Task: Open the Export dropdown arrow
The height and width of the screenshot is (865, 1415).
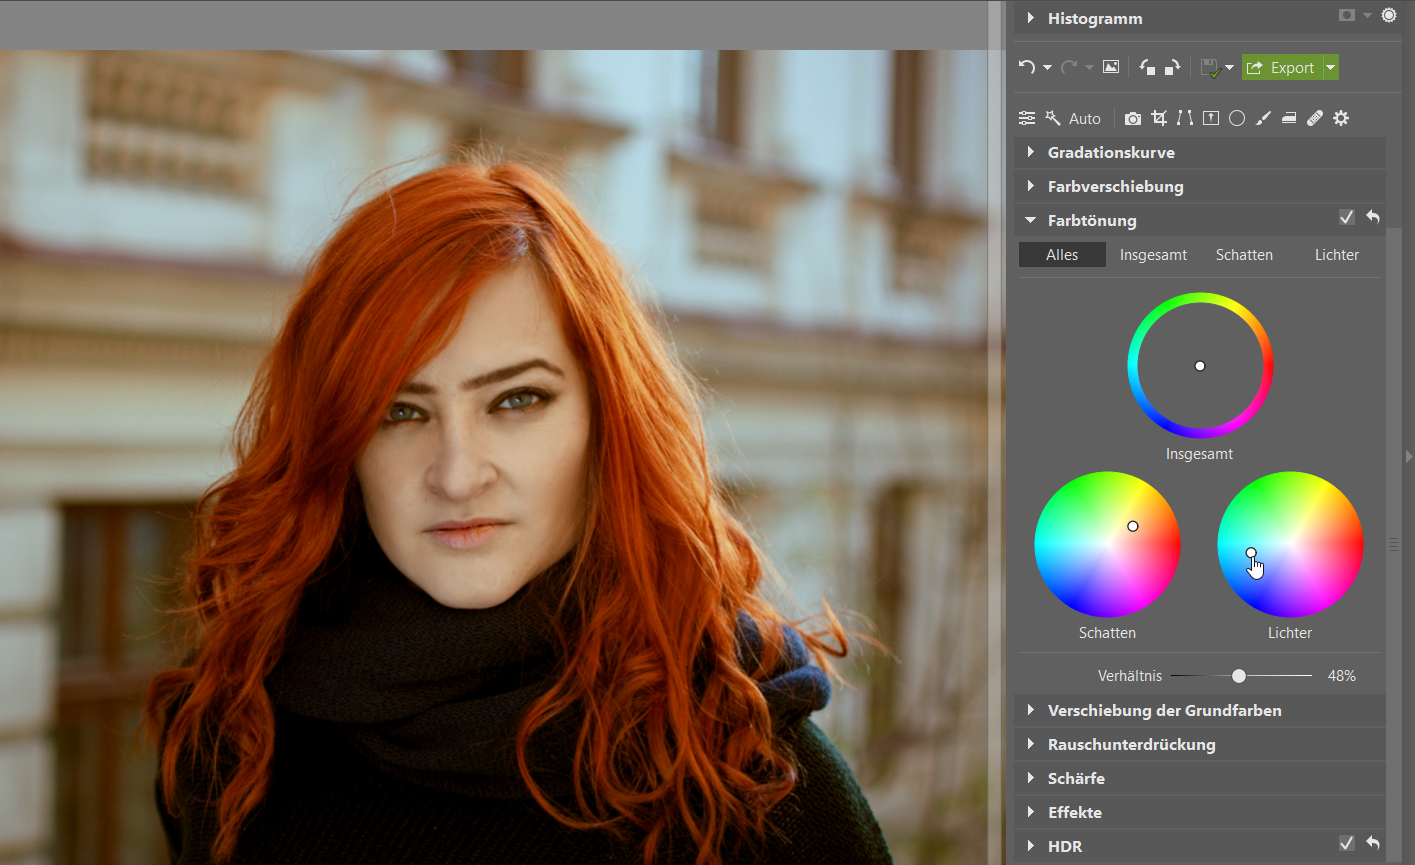Action: tap(1330, 67)
